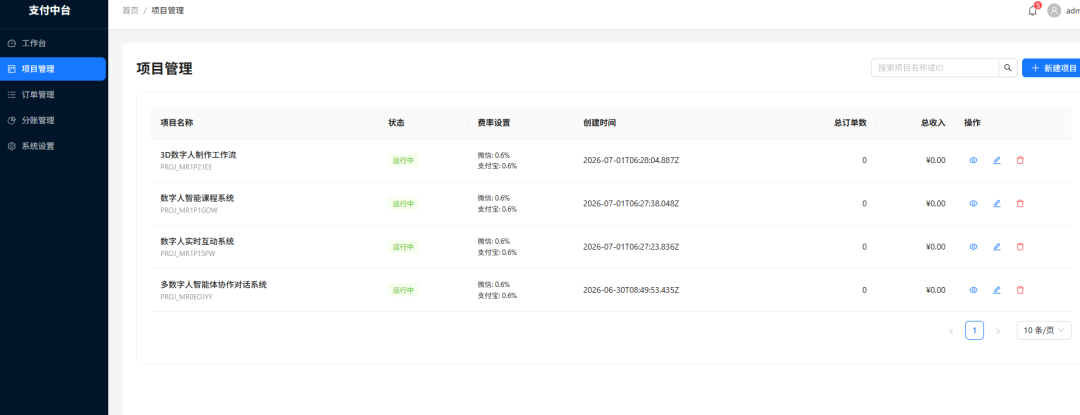Click the 数字人实时互动系统 project name

point(197,241)
